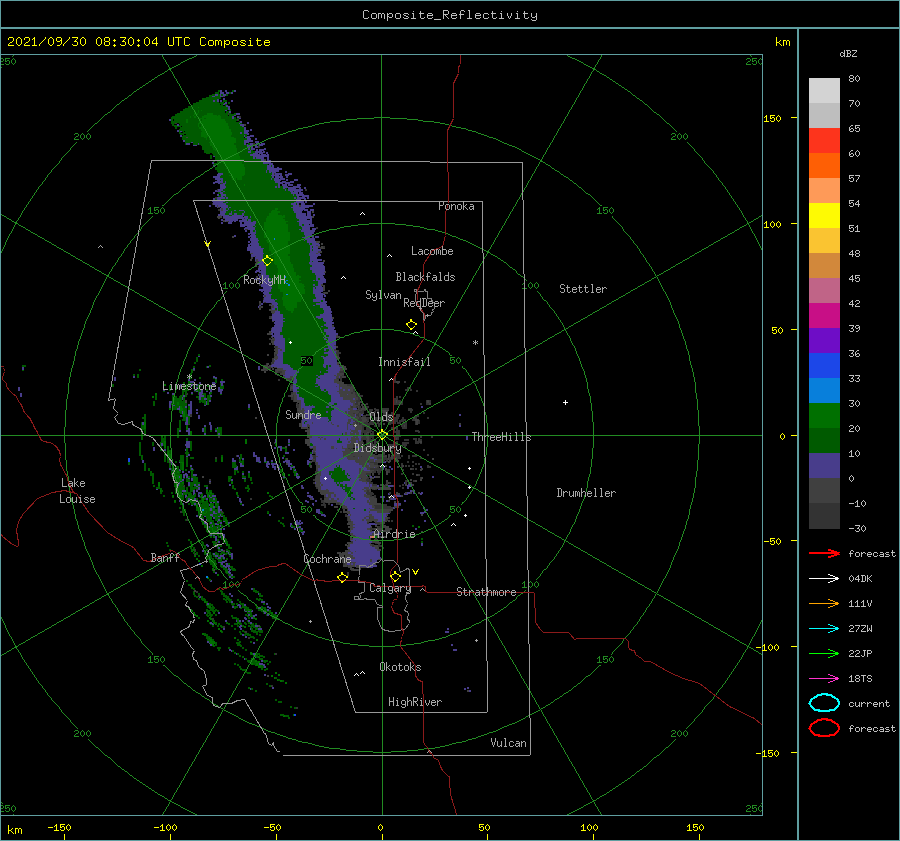Click the Strathmore town label
Image resolution: width=900 pixels, height=841 pixels.
(486, 592)
